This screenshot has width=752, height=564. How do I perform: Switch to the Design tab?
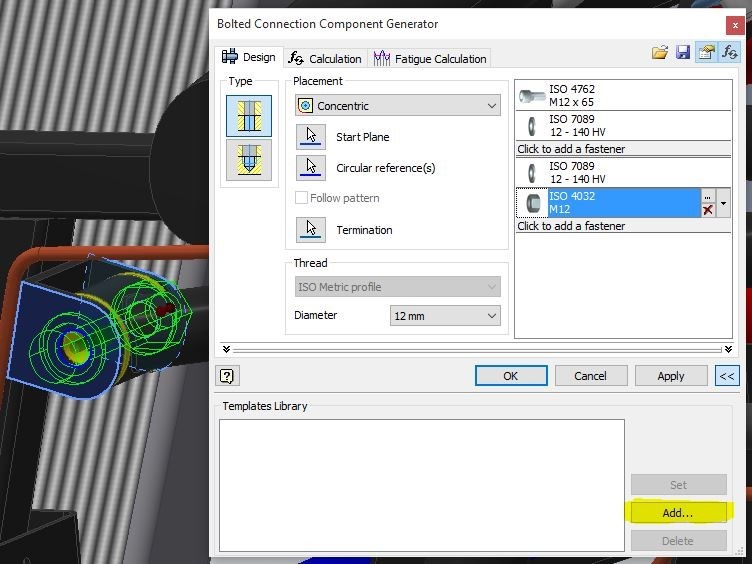(249, 57)
